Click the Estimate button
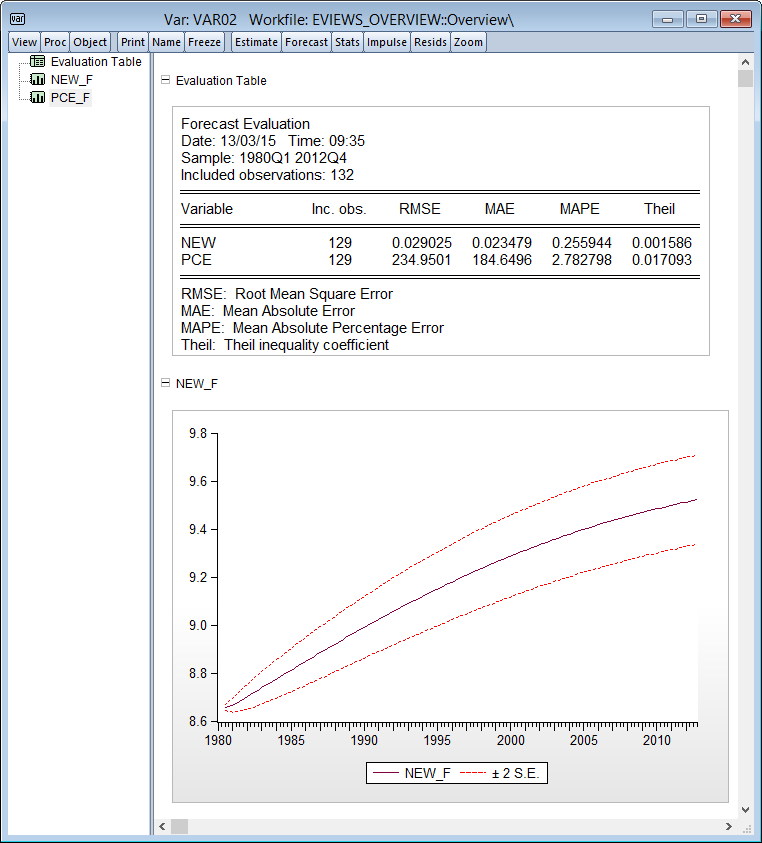Screen dimensions: 762x843 click(256, 42)
